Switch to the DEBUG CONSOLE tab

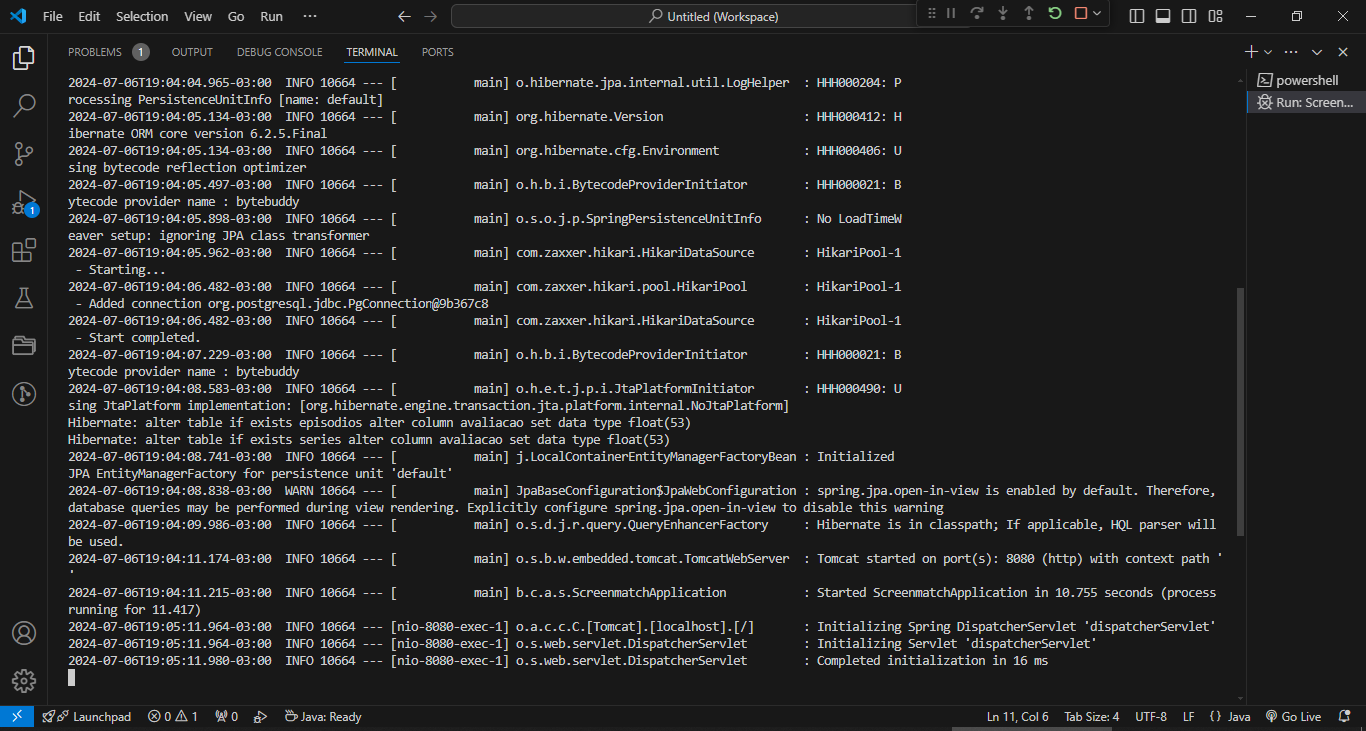(280, 52)
